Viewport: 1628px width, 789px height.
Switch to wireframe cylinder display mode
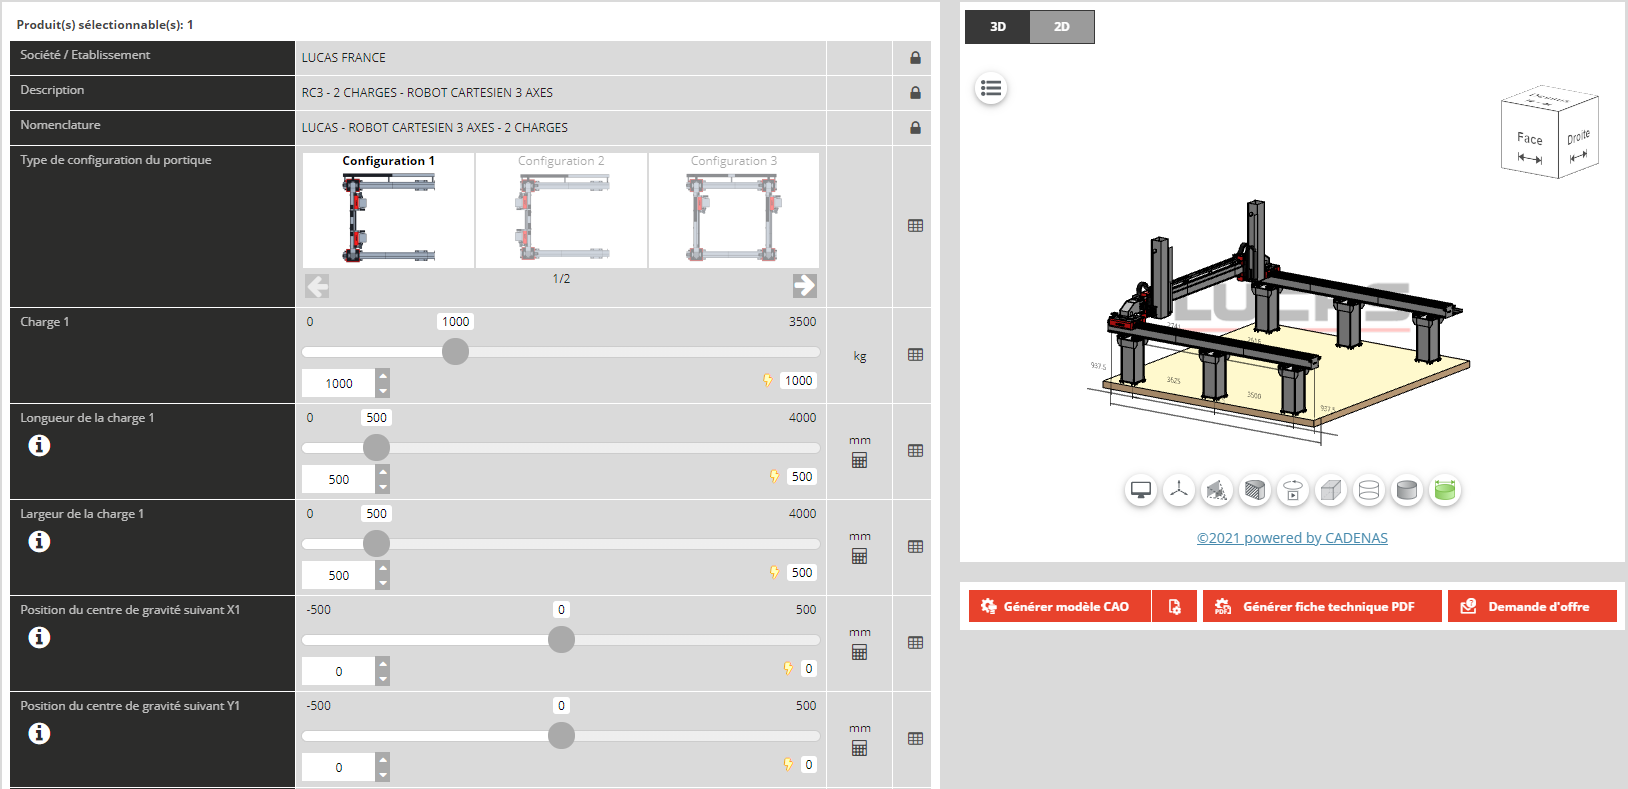tap(1369, 490)
